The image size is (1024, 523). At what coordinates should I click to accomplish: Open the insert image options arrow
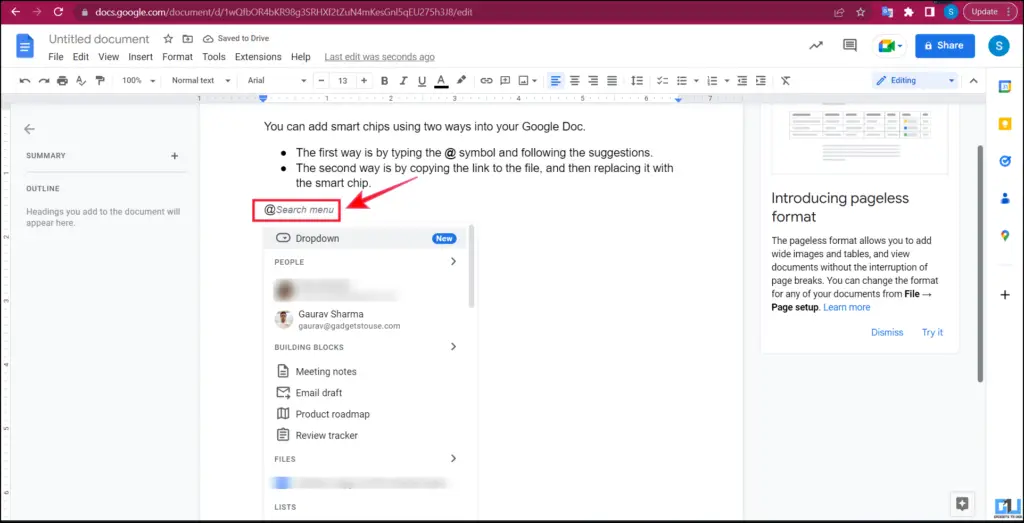tap(534, 81)
